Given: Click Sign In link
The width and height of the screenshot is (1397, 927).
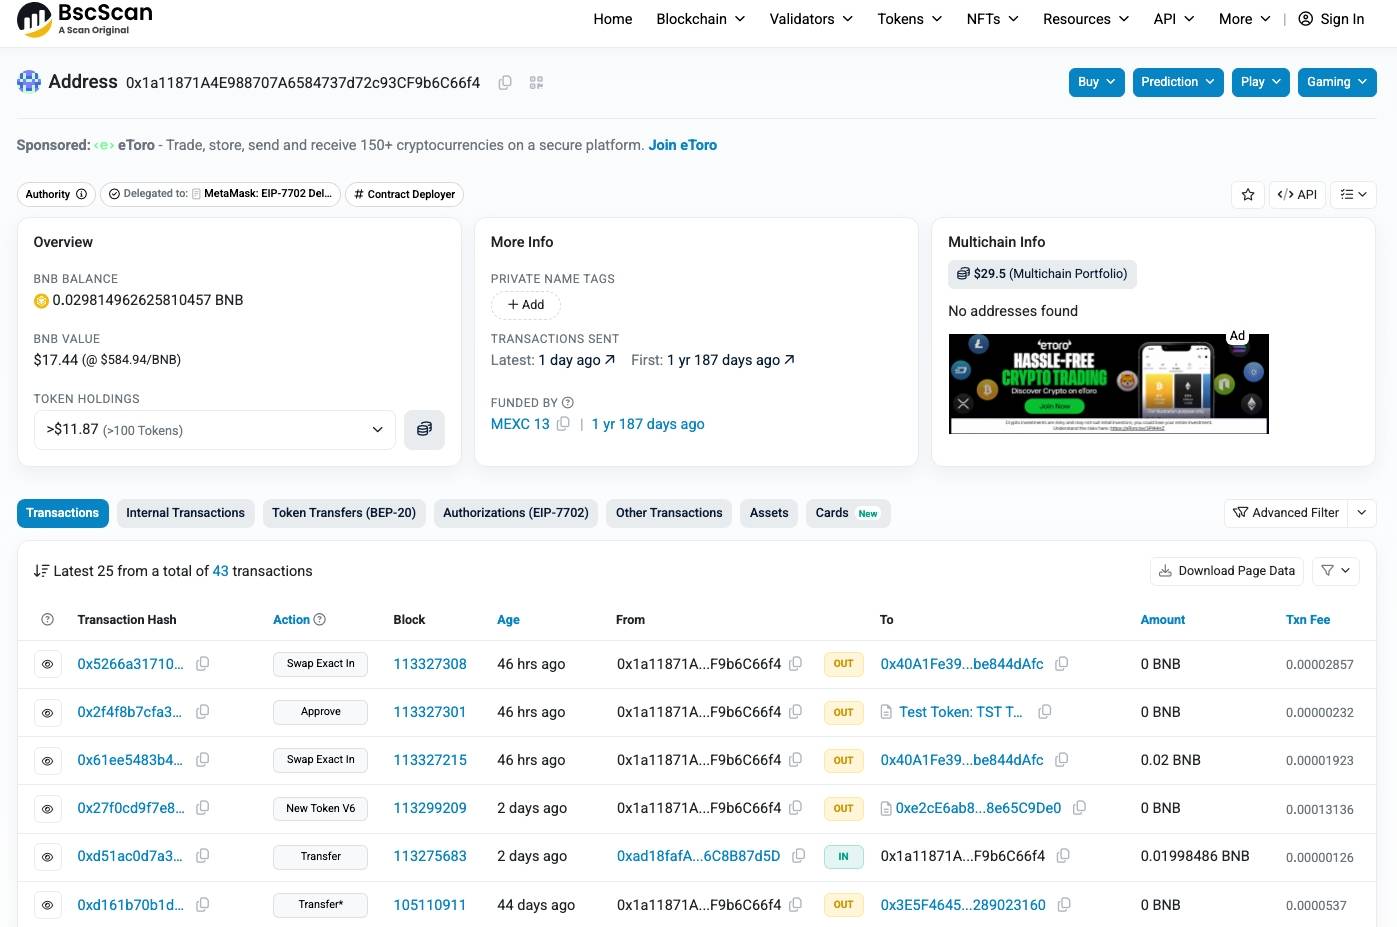Looking at the screenshot, I should (x=1331, y=19).
